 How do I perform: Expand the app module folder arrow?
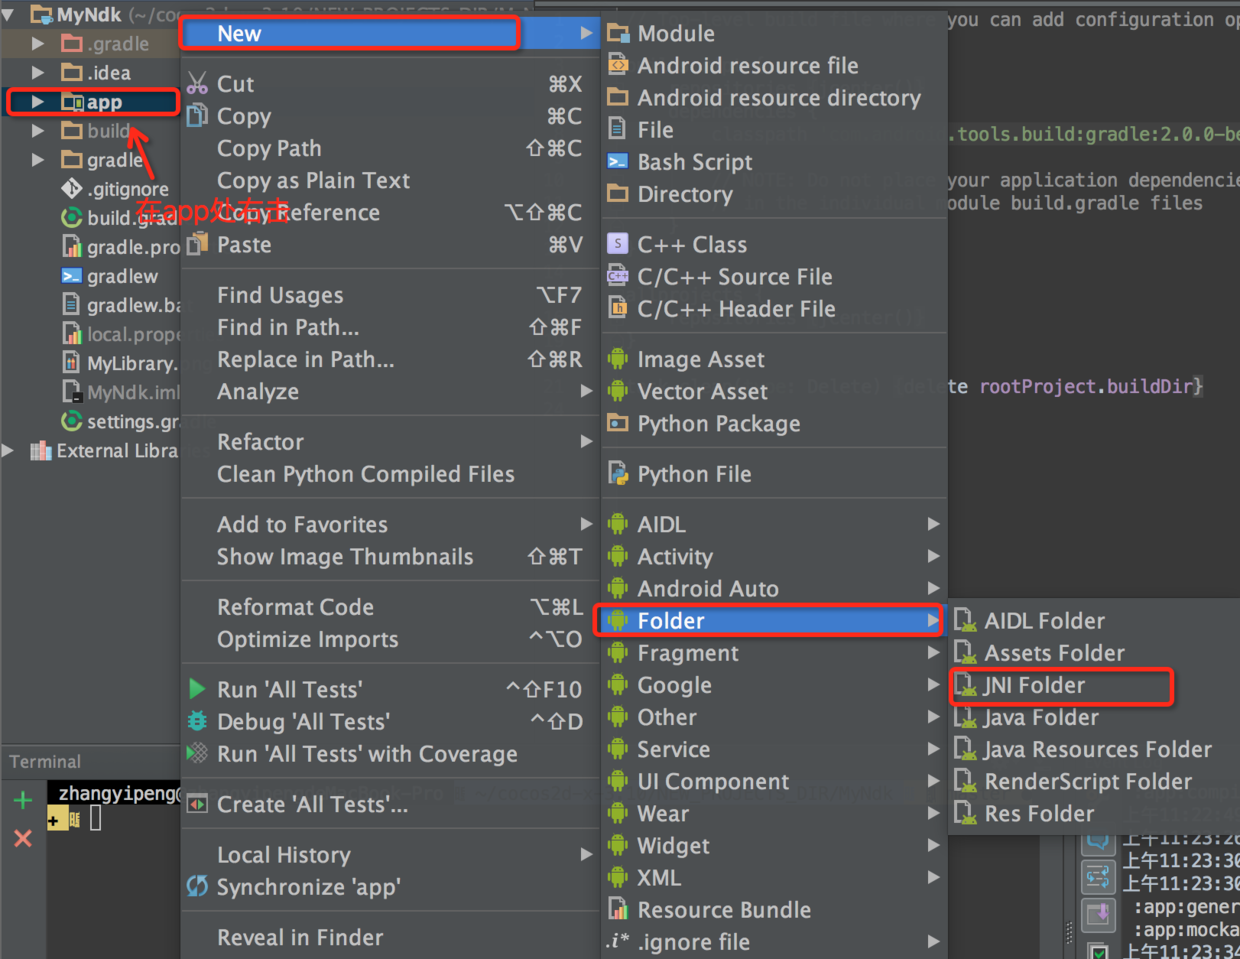pos(38,102)
